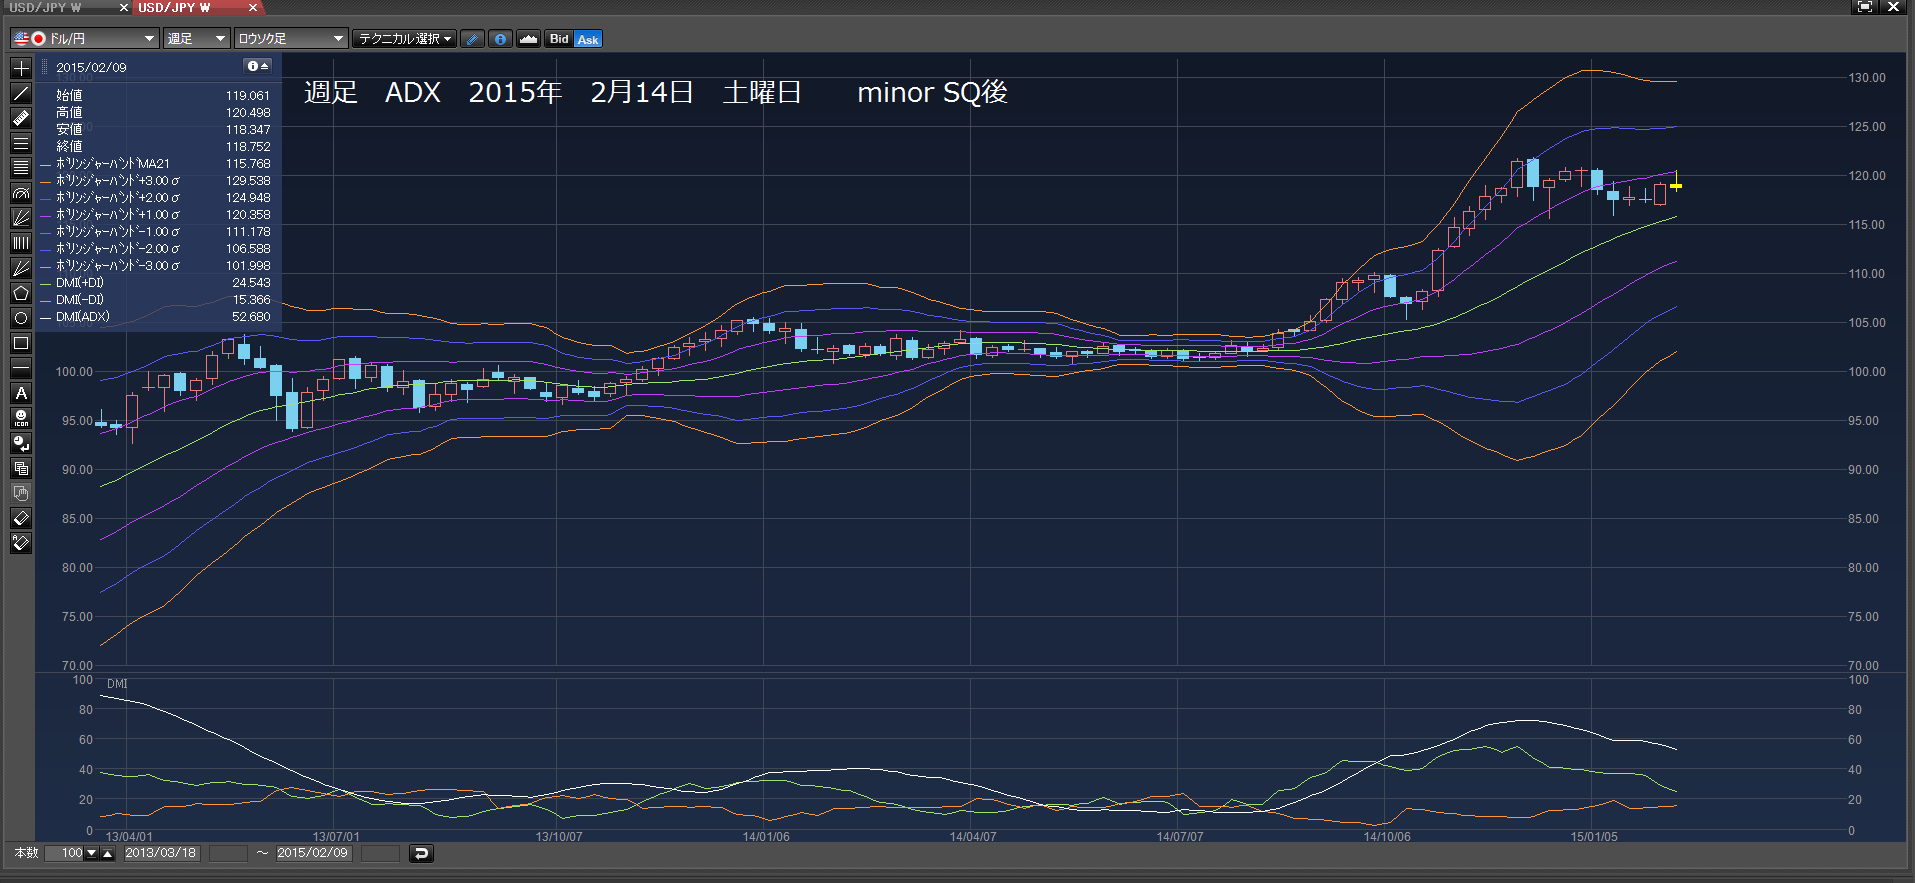This screenshot has width=1915, height=883.
Task: Select the pentagon shape tool
Action: tap(21, 293)
